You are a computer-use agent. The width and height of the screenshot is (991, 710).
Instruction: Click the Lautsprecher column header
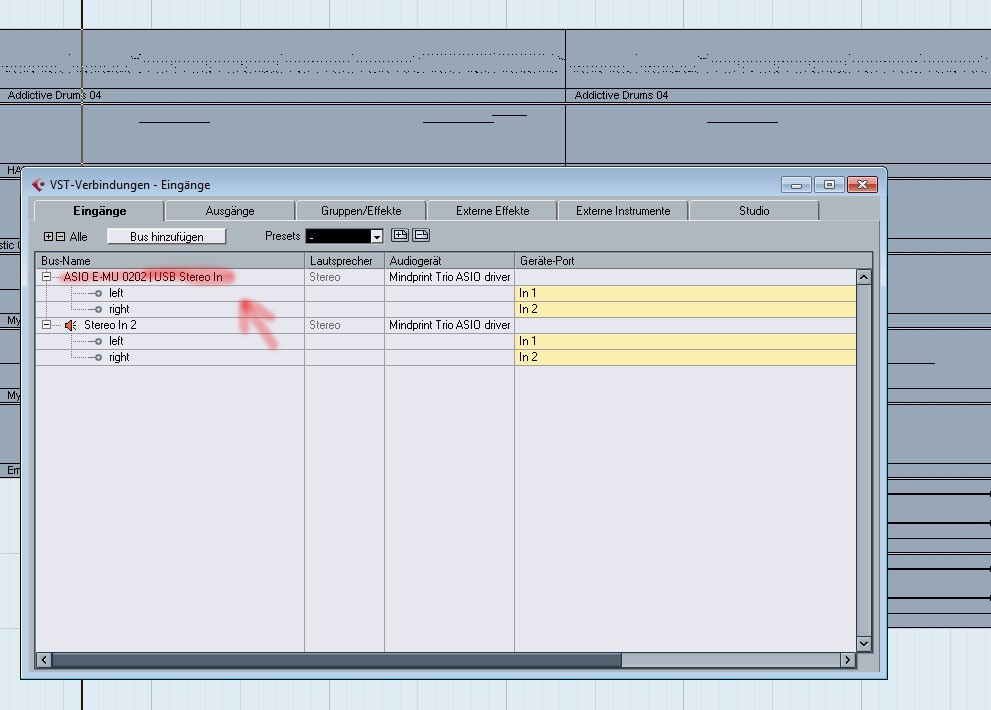[344, 260]
